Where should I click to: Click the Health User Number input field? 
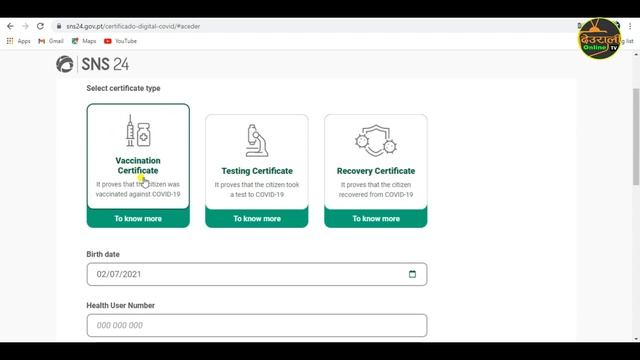coord(257,325)
